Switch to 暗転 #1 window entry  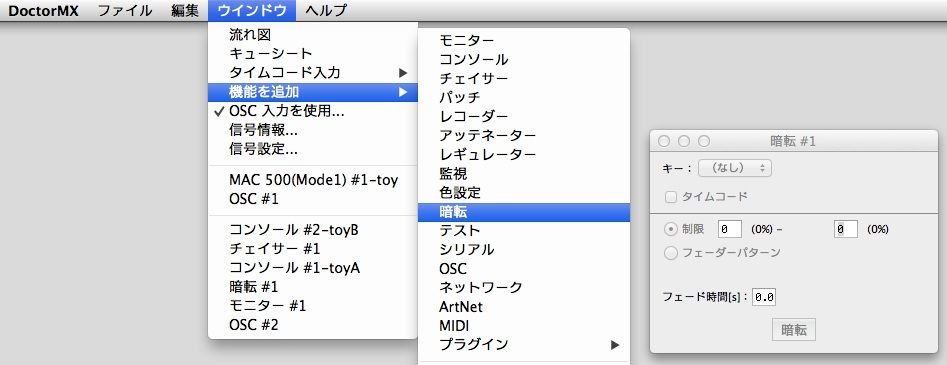coord(313,286)
